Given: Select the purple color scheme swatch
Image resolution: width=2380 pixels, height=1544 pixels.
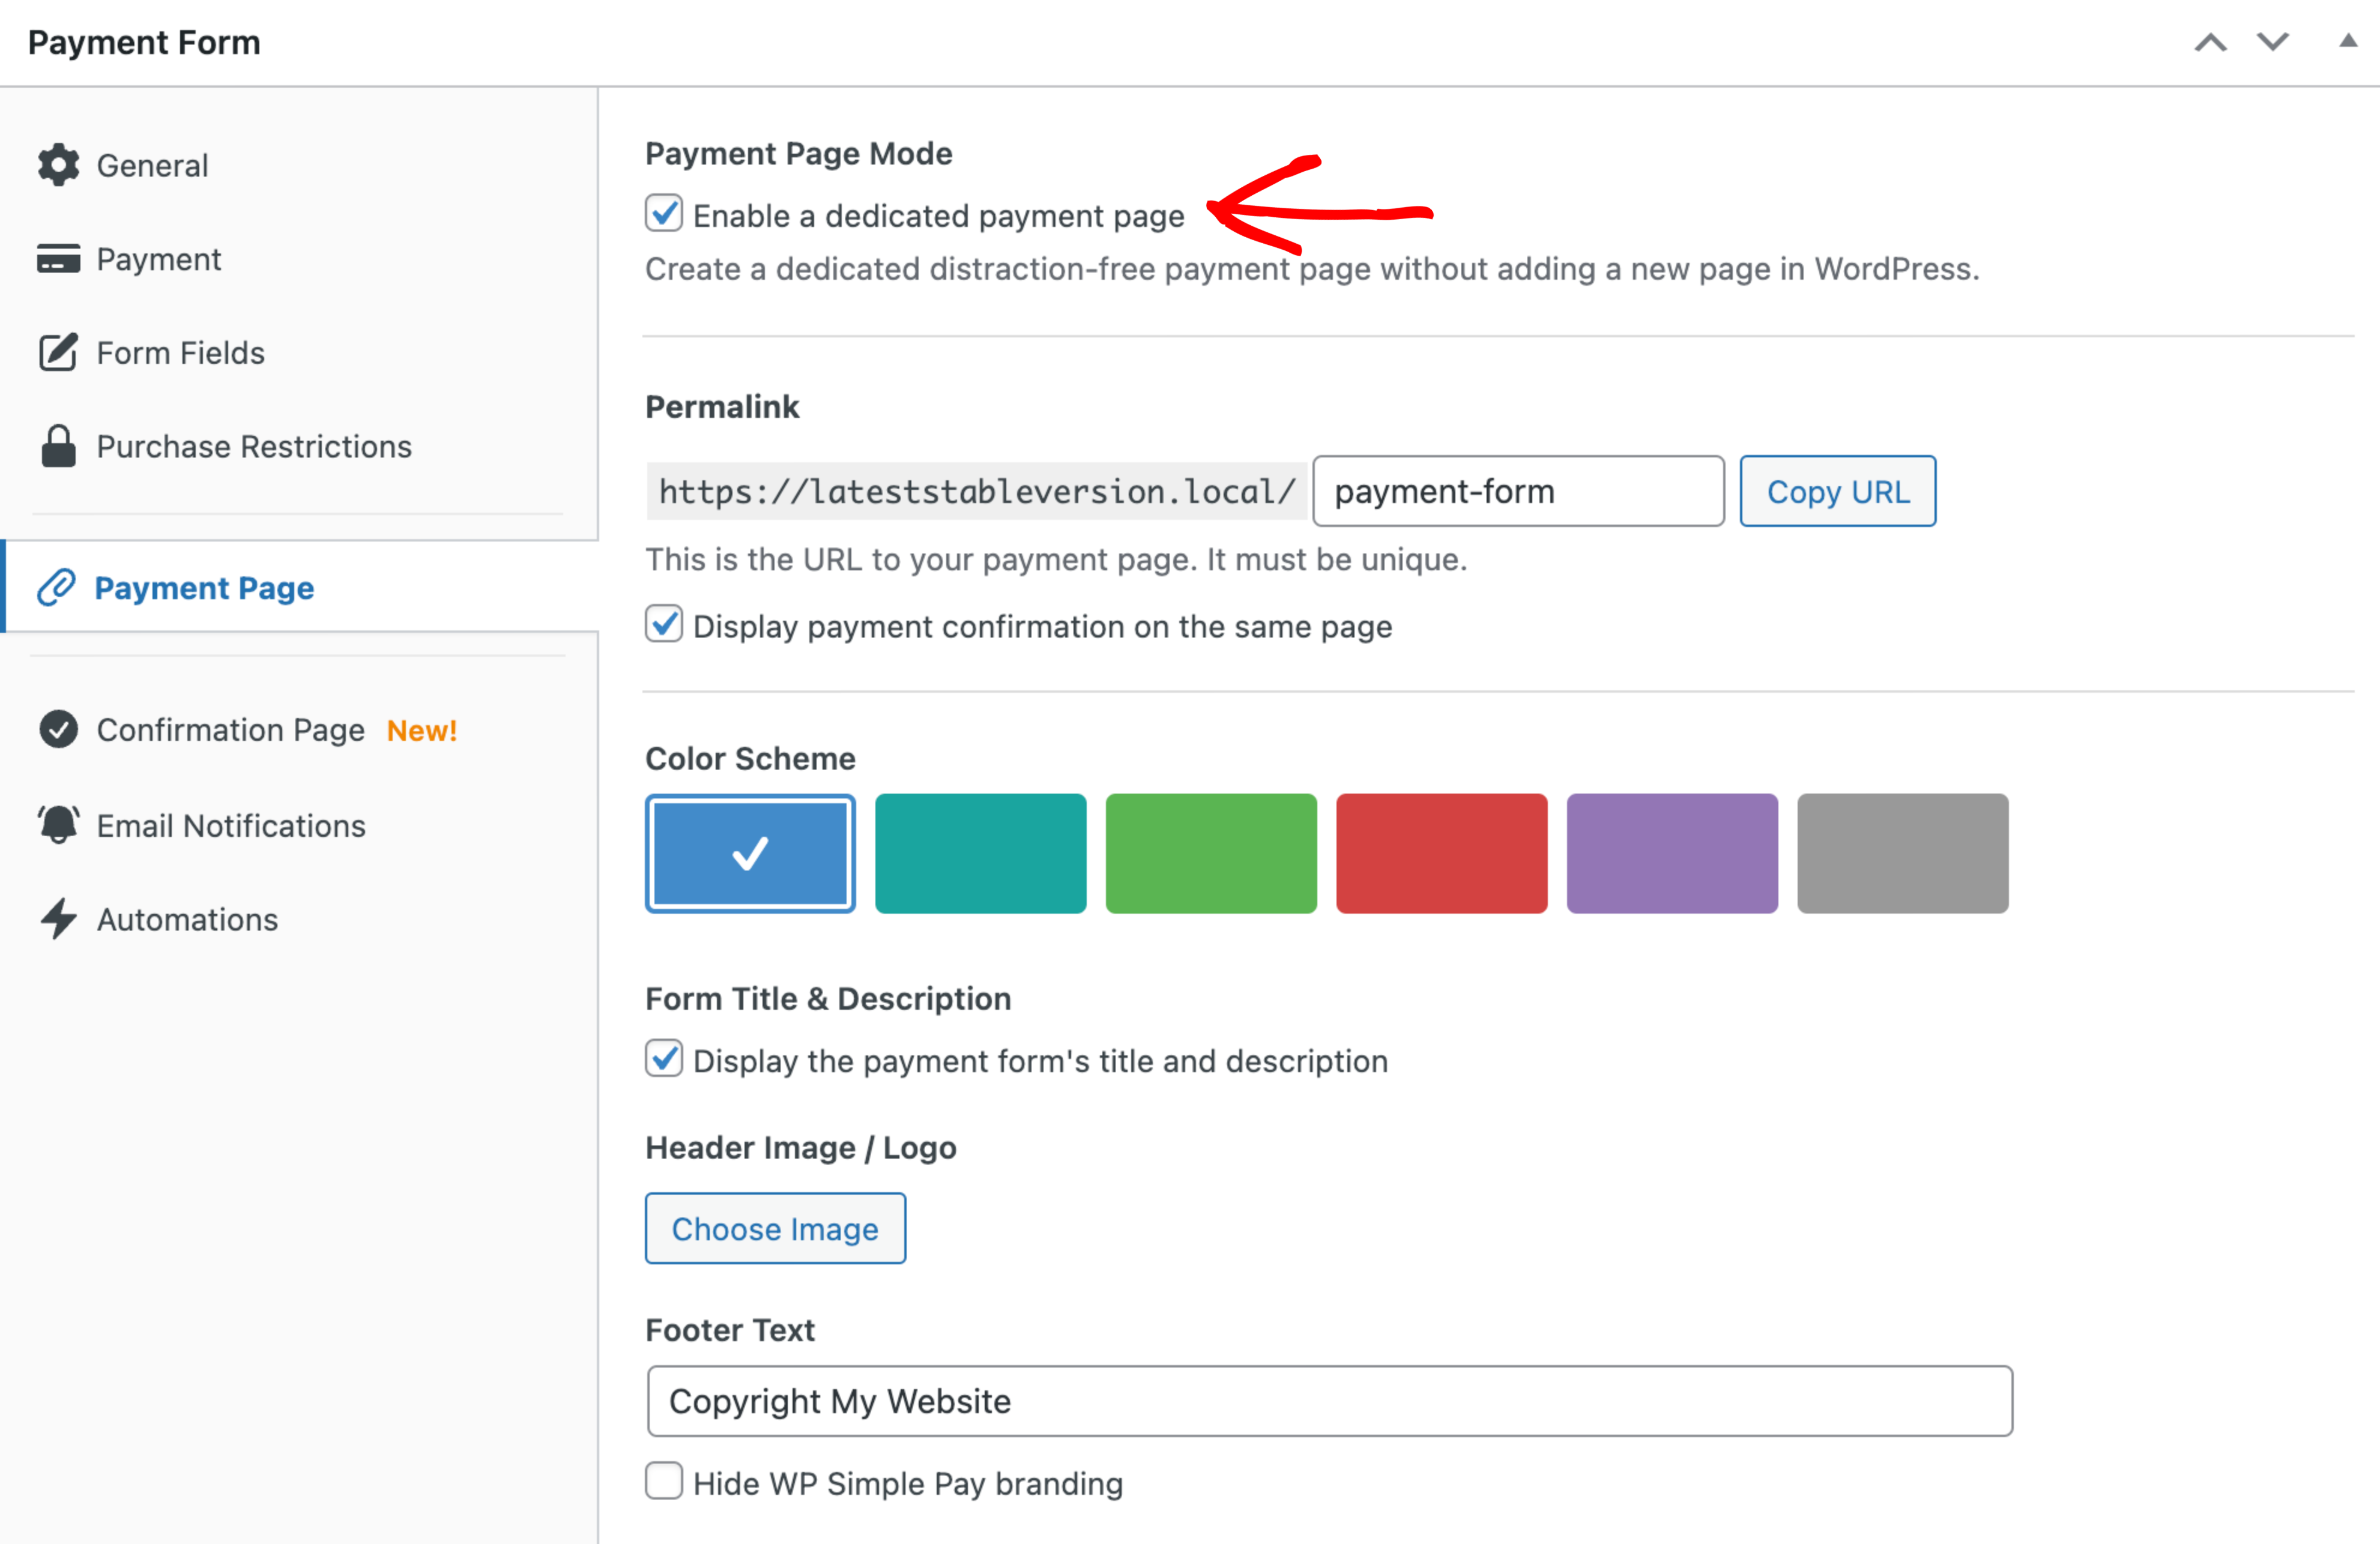Looking at the screenshot, I should tap(1672, 853).
